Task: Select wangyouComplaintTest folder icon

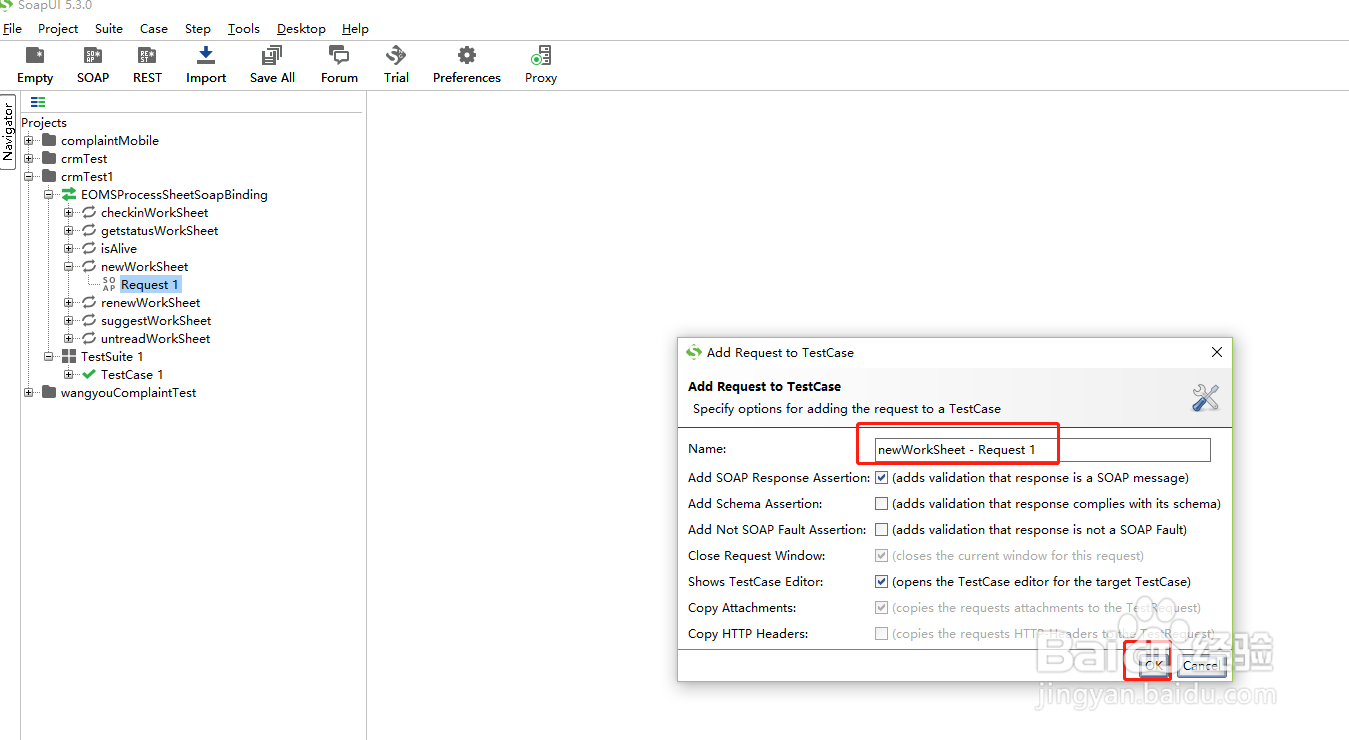Action: pyautogui.click(x=49, y=392)
